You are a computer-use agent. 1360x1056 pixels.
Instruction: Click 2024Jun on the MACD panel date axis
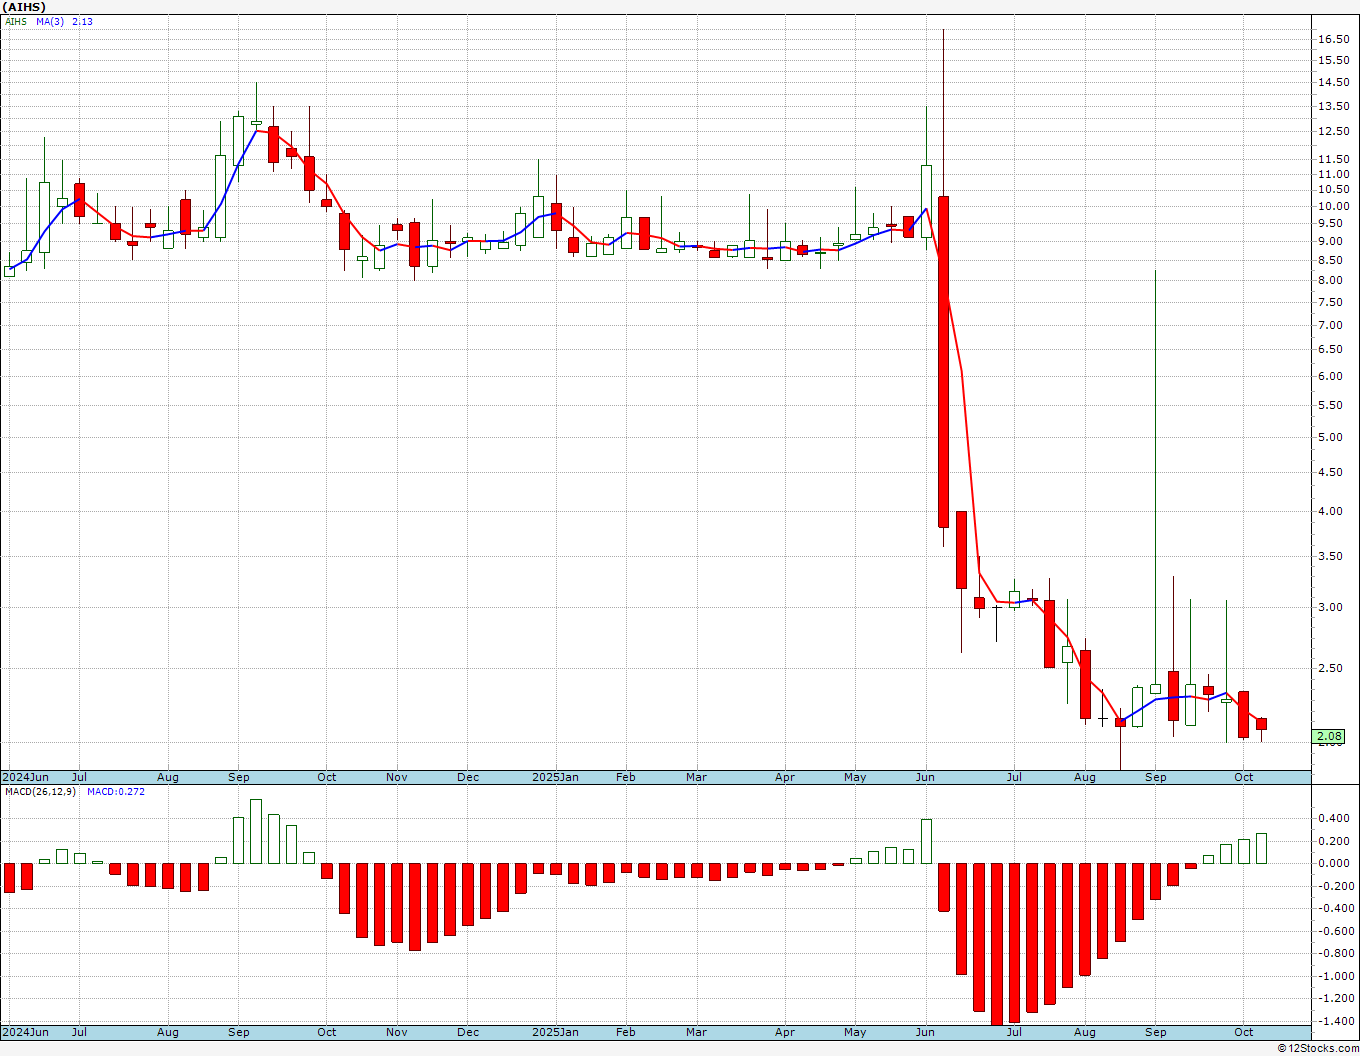pos(26,1032)
